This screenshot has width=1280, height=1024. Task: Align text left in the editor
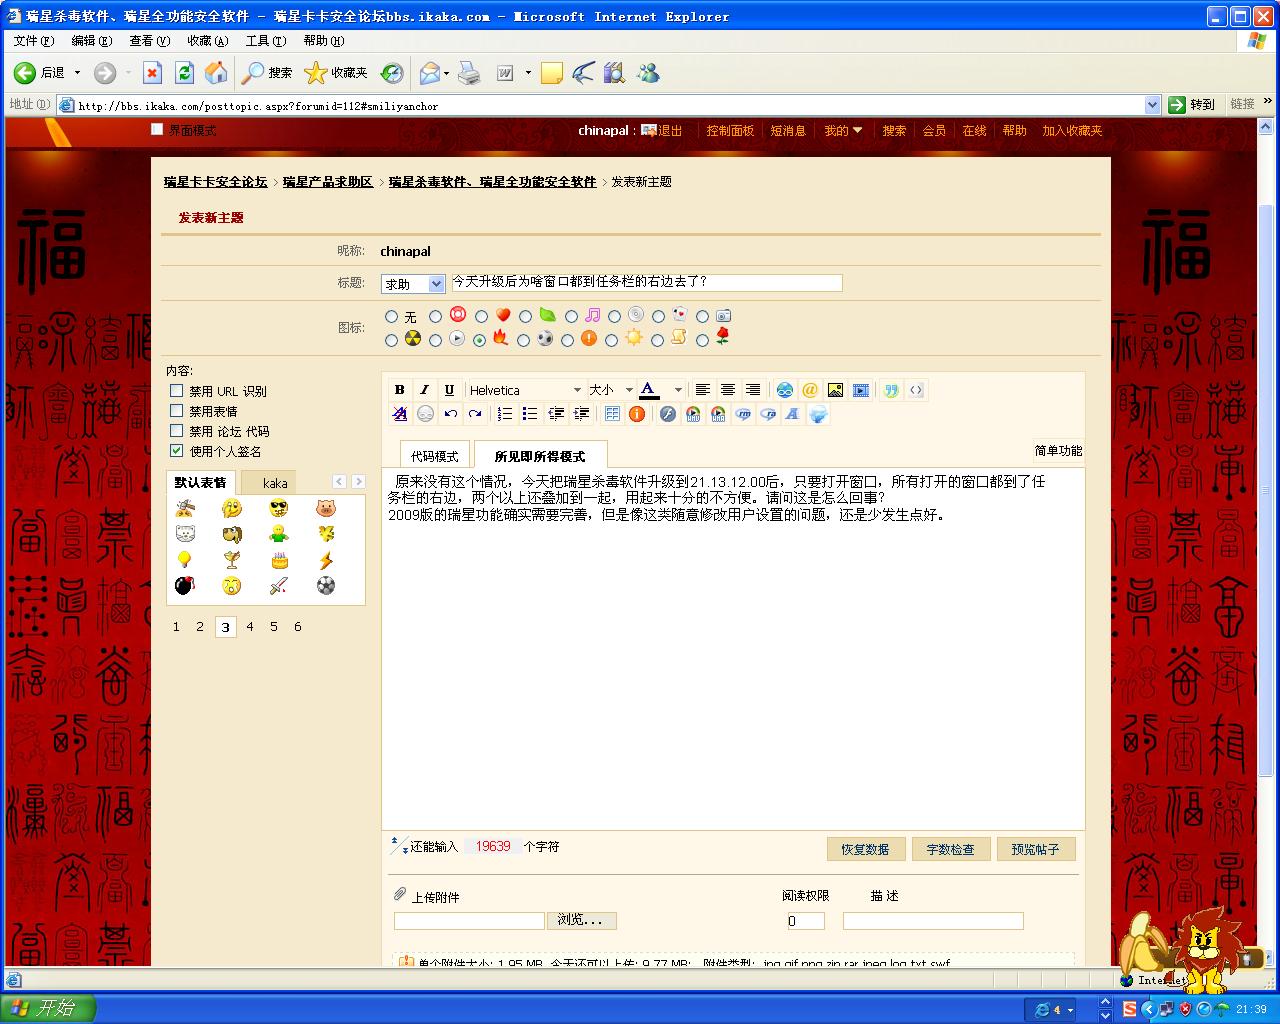pyautogui.click(x=703, y=390)
